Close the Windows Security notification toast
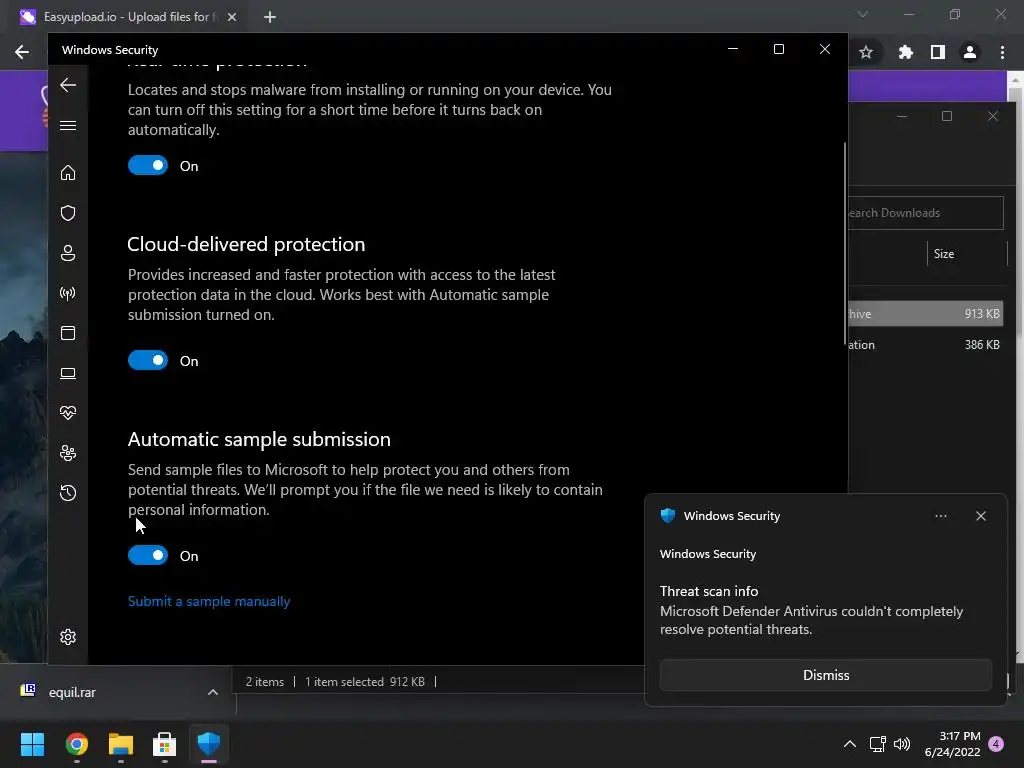The image size is (1024, 768). click(980, 516)
